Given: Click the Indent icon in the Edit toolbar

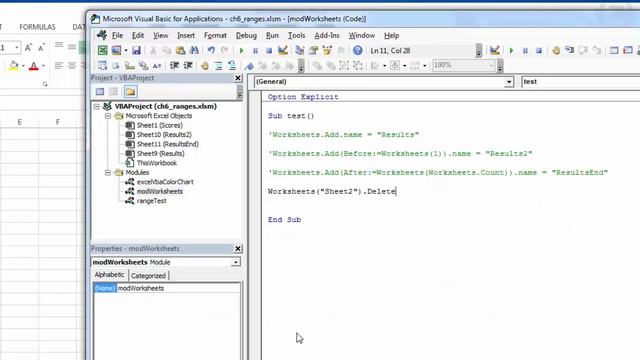Looking at the screenshot, I should 174,65.
